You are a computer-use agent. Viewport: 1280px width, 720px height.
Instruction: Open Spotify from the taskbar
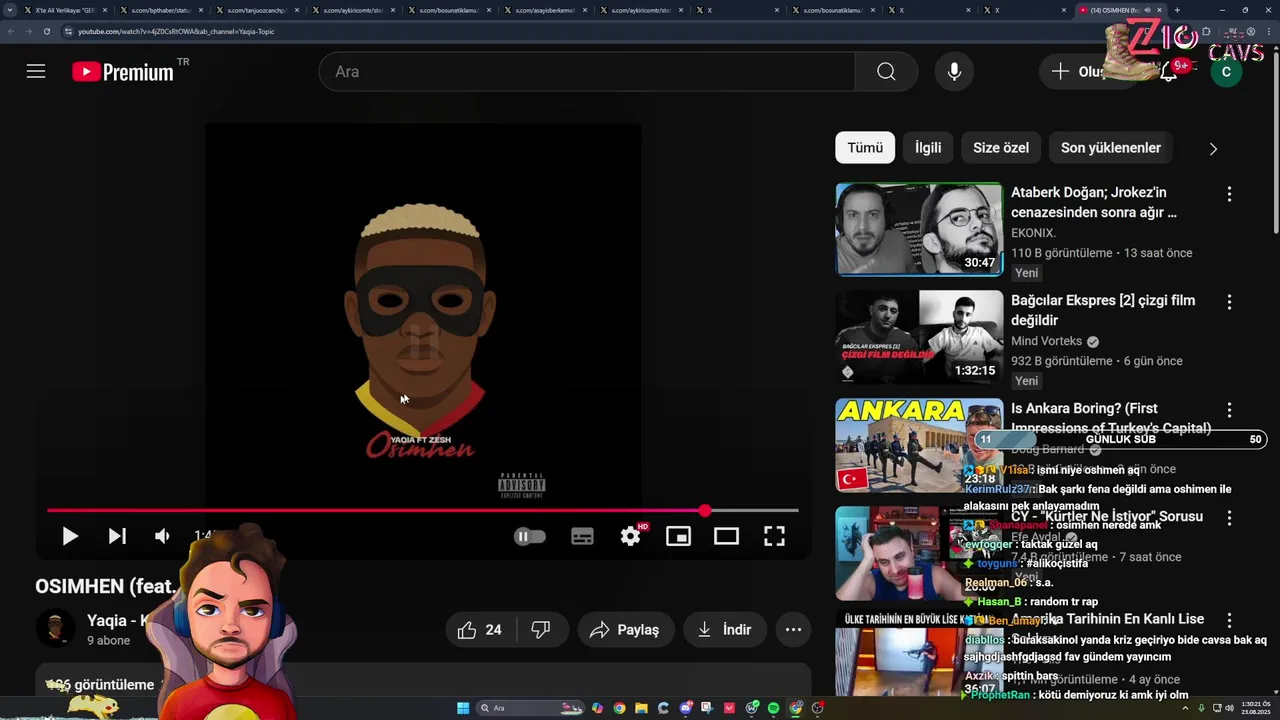(773, 708)
